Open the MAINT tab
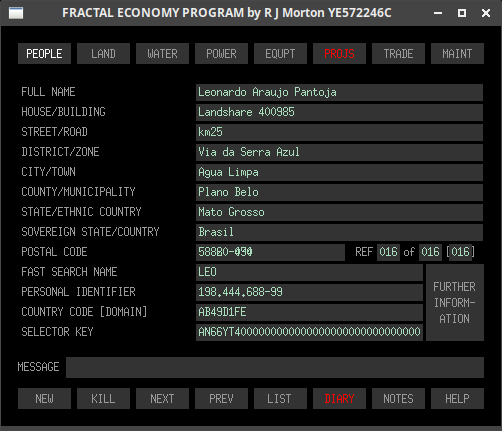502x431 pixels. pos(457,53)
